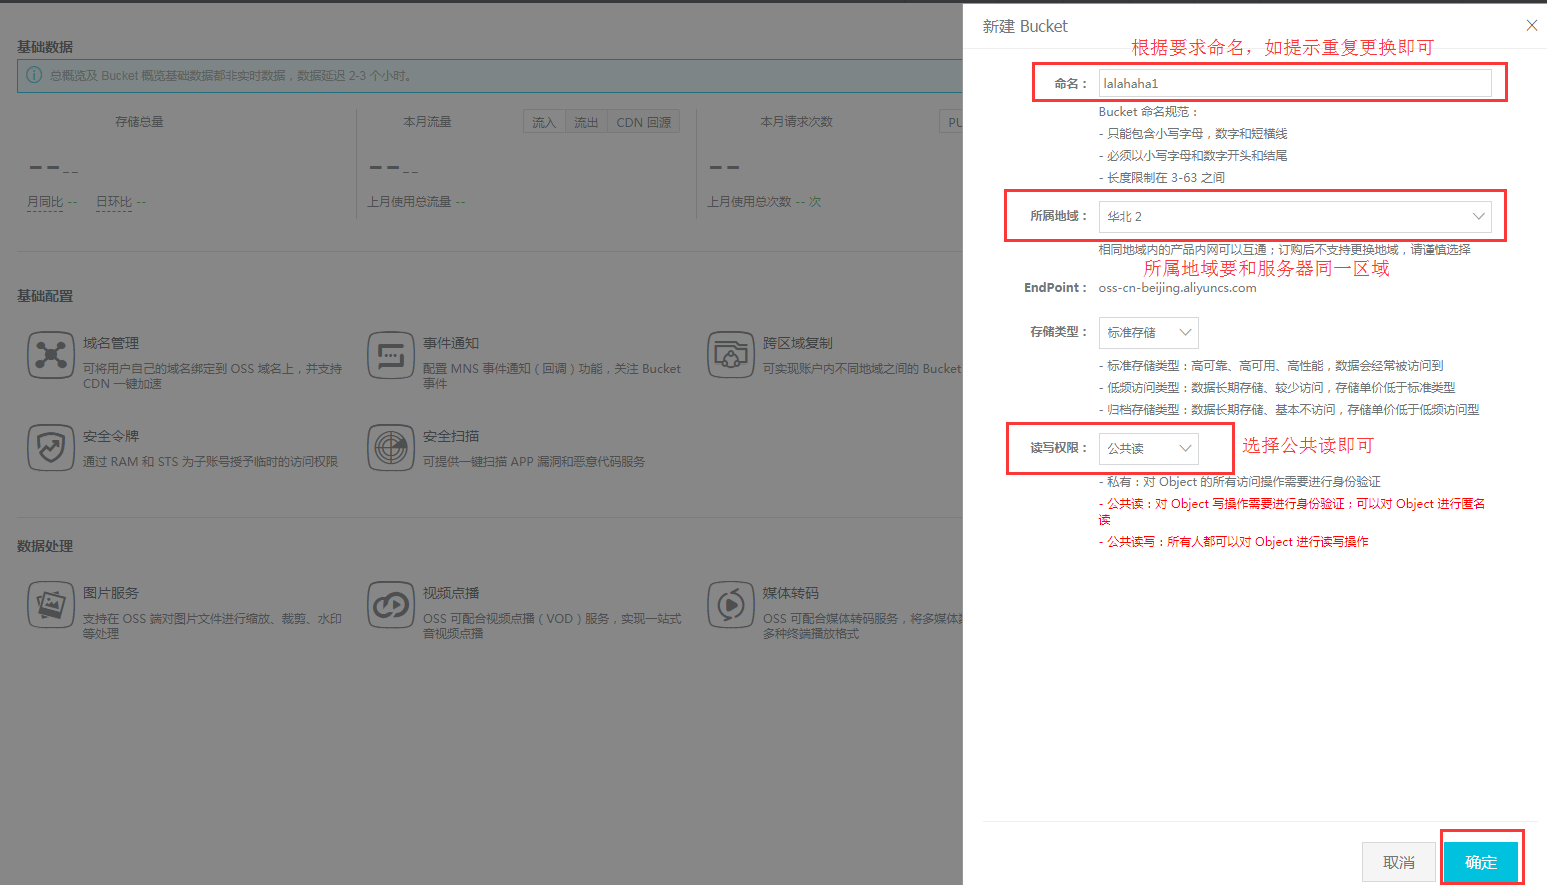Open the 读写权限 permission dropdown
Viewport: 1547px width, 885px height.
pyautogui.click(x=1148, y=449)
